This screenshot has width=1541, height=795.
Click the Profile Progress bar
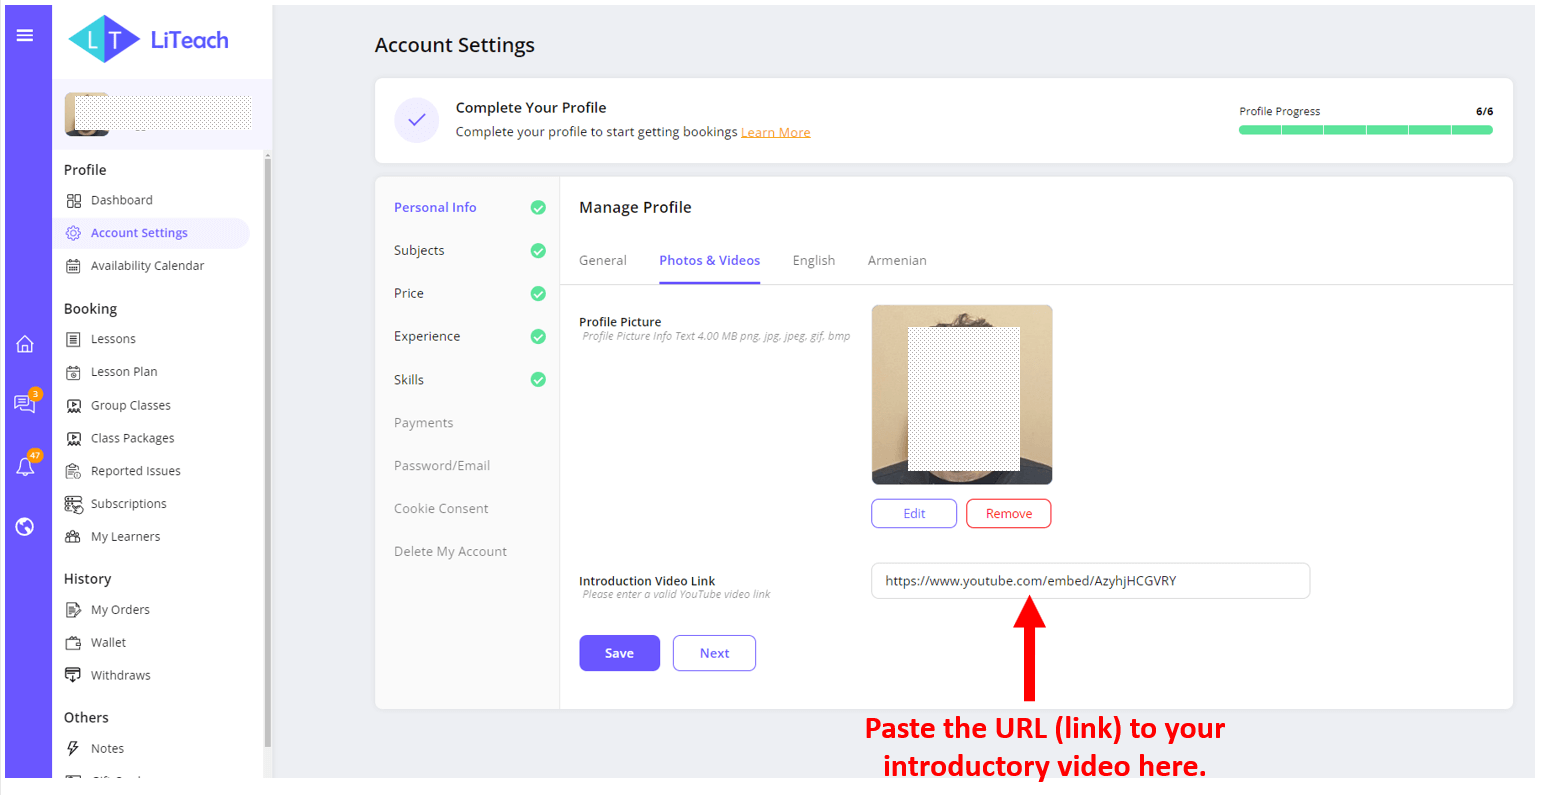tap(1366, 130)
